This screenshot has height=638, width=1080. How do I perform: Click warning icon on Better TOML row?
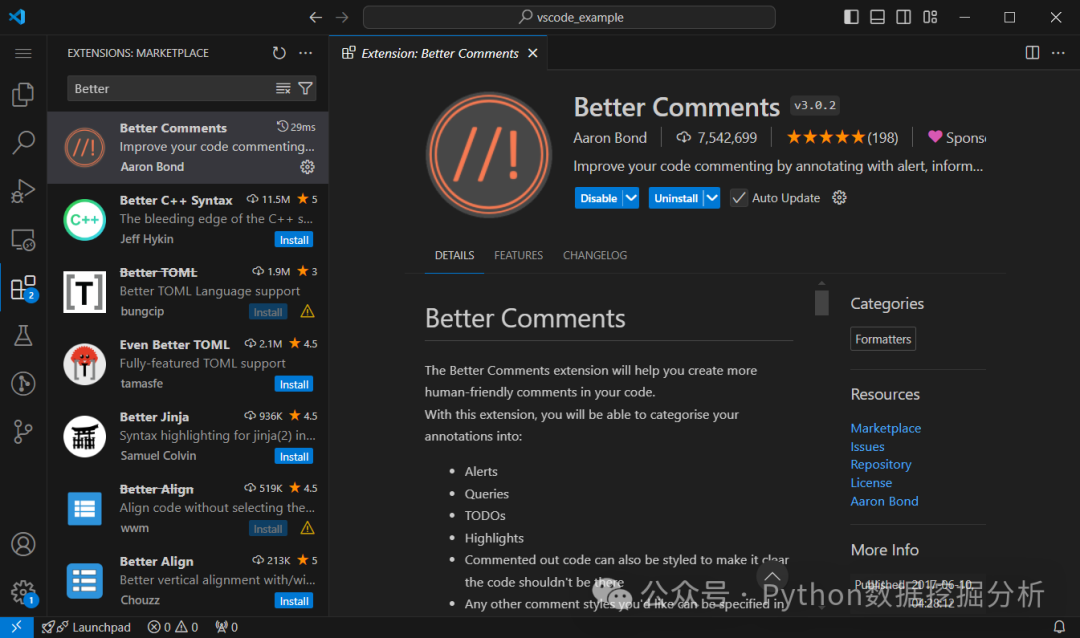coord(307,311)
